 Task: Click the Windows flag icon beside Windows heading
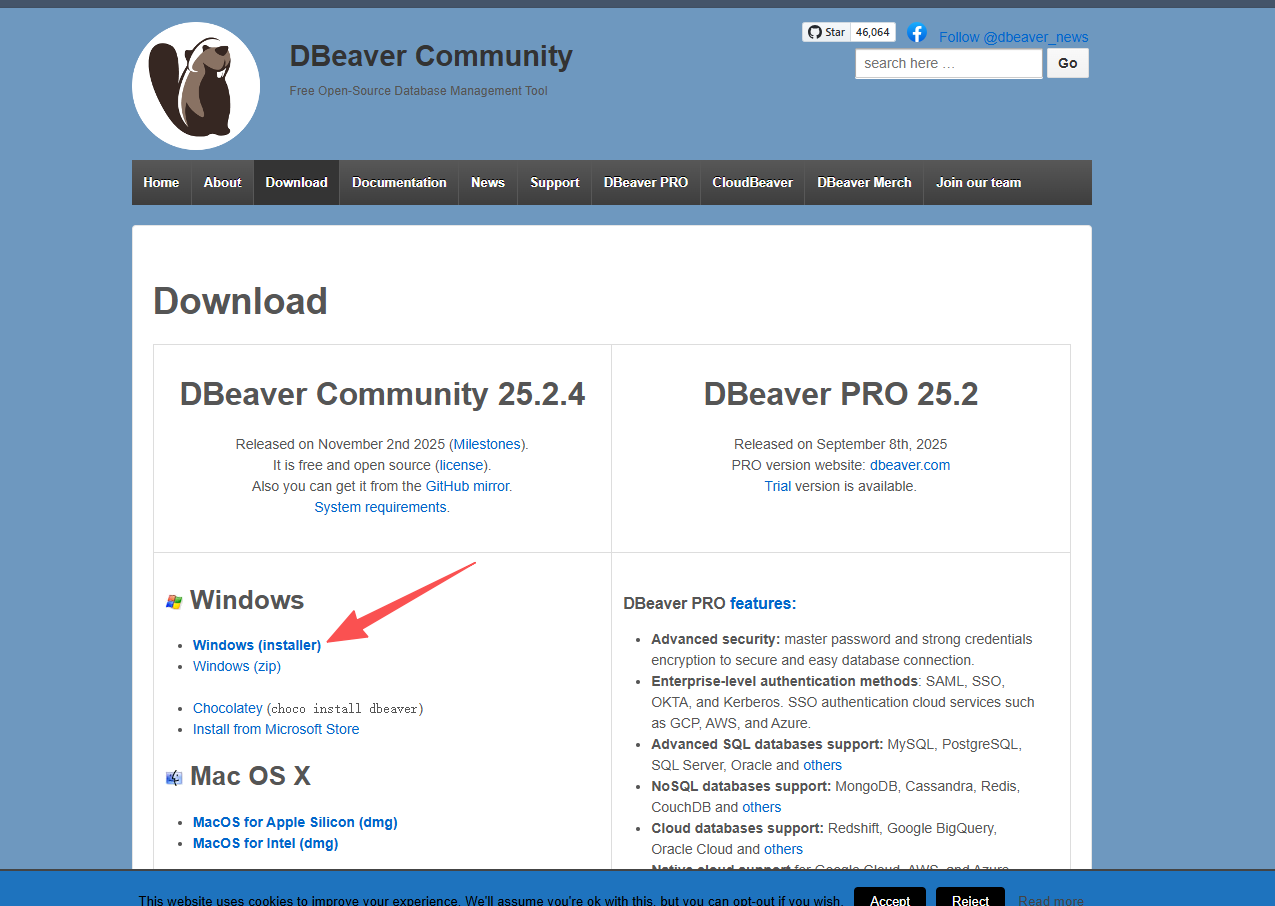174,602
